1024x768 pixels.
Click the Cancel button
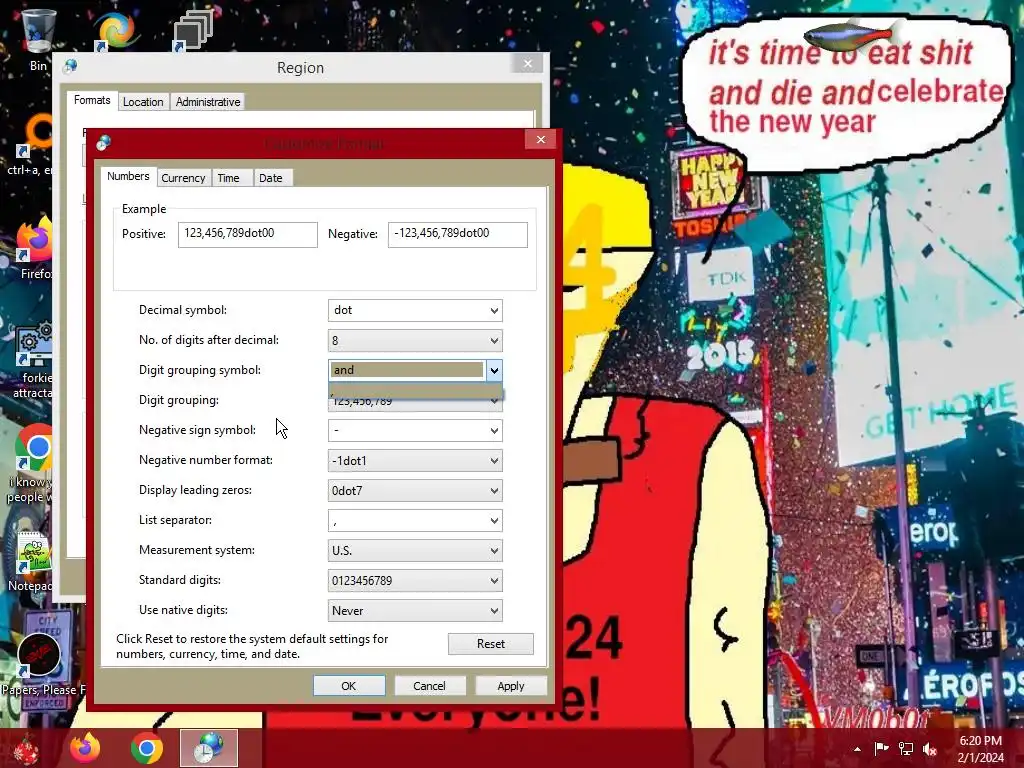tap(429, 686)
